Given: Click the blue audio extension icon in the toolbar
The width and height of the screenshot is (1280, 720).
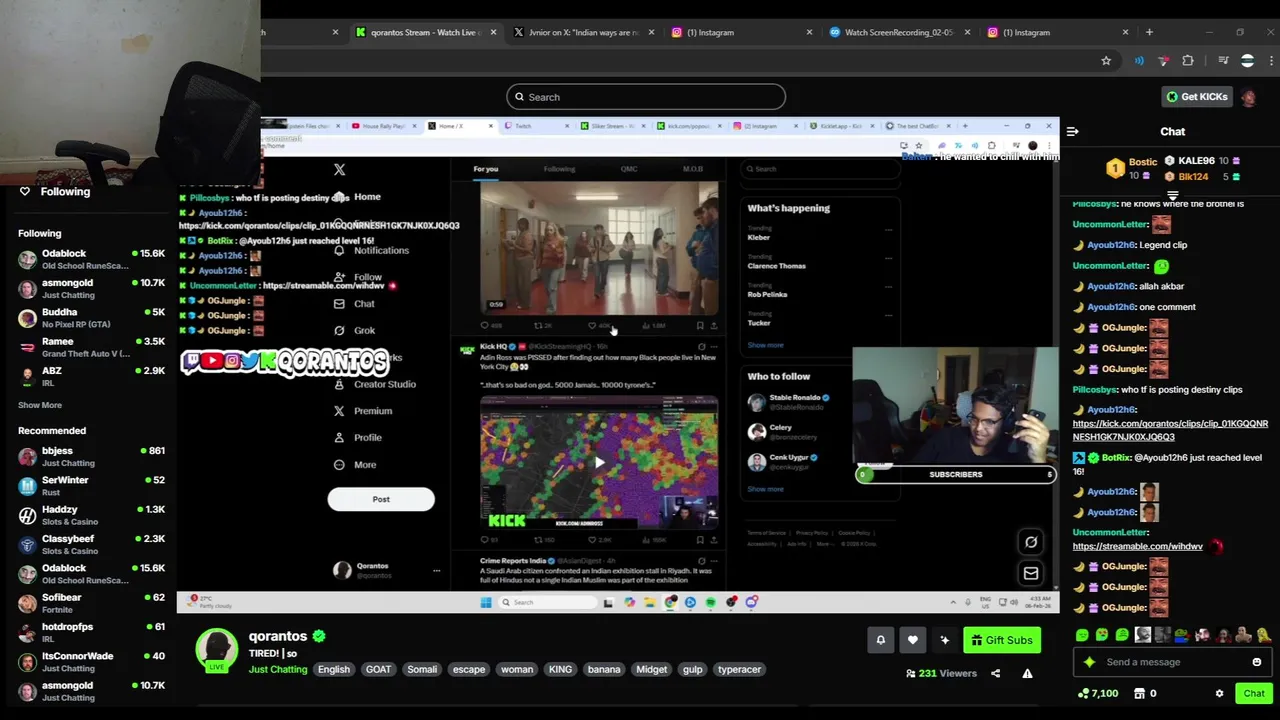Looking at the screenshot, I should pos(1139,61).
